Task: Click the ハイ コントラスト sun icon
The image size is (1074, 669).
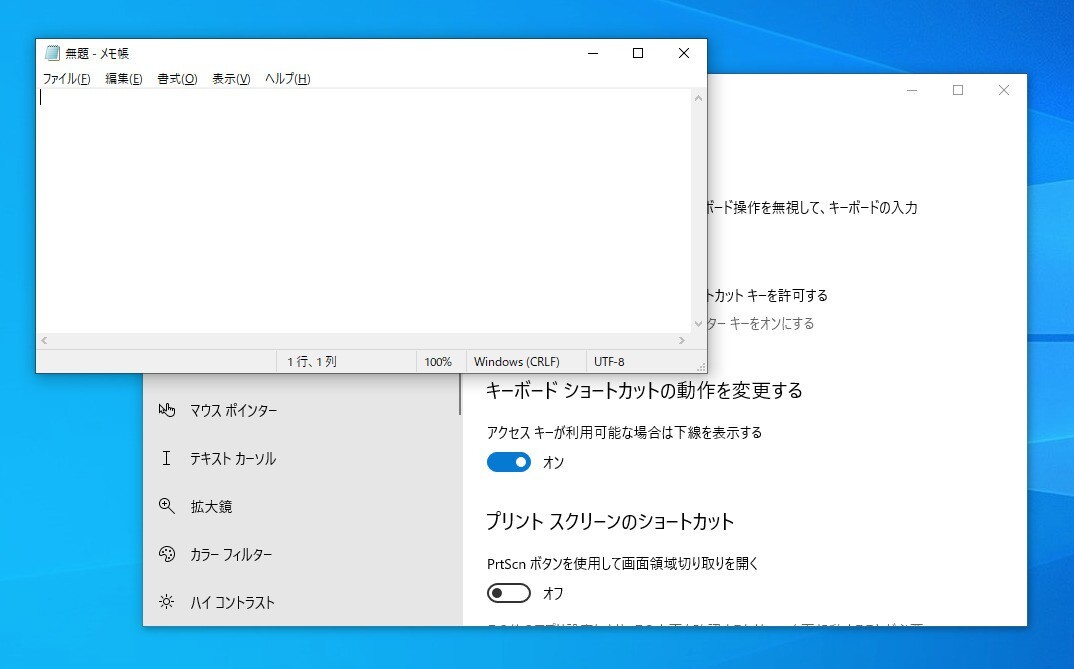Action: coord(166,602)
